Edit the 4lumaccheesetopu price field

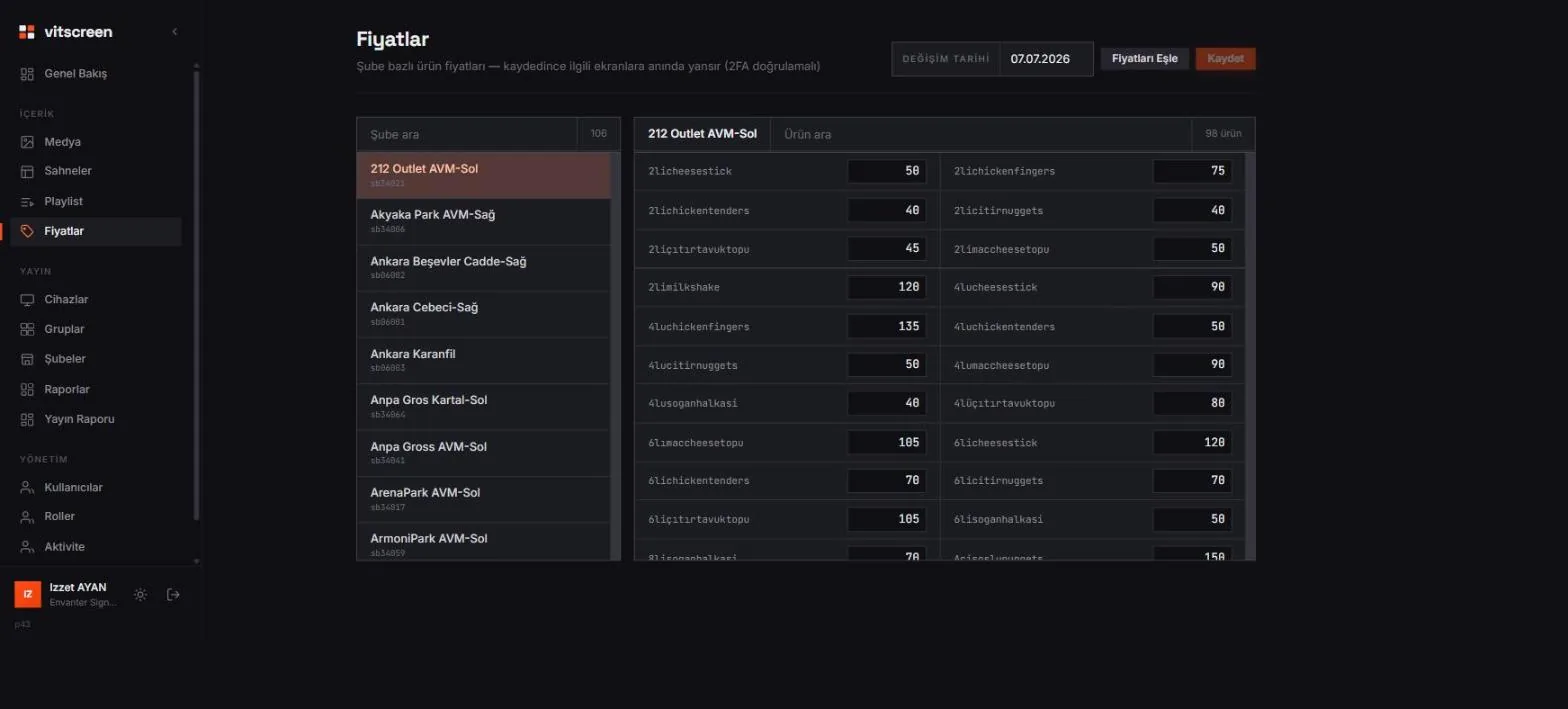(x=1192, y=365)
